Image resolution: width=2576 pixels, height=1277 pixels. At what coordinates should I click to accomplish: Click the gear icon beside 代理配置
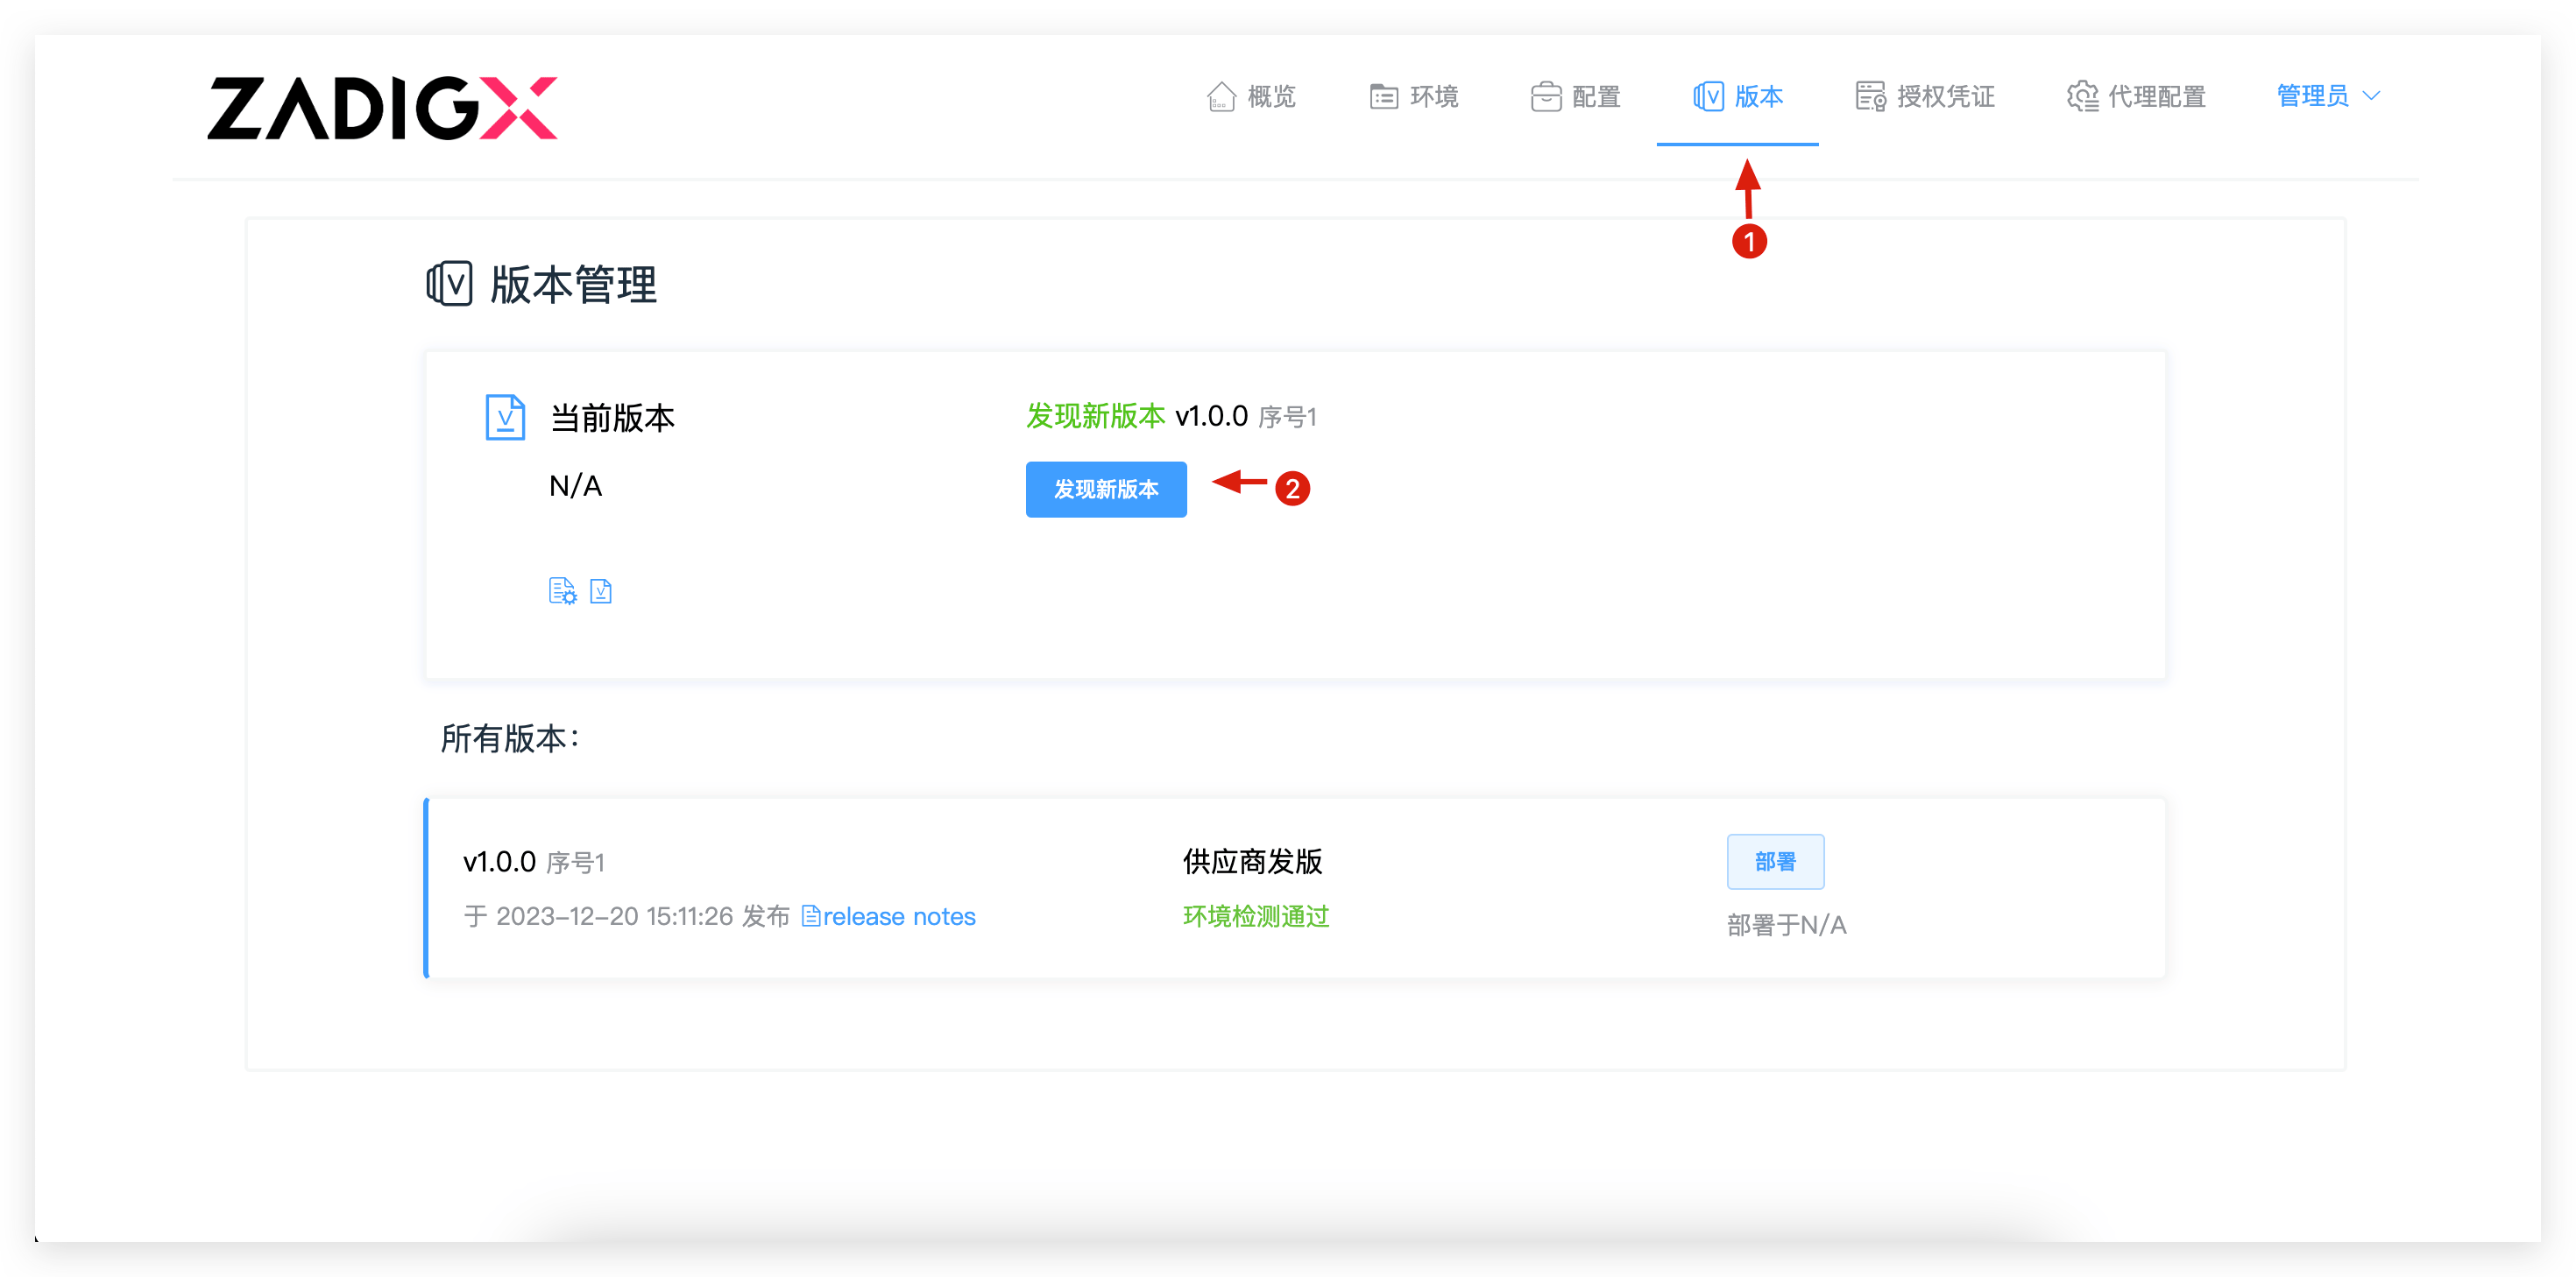[x=2082, y=96]
